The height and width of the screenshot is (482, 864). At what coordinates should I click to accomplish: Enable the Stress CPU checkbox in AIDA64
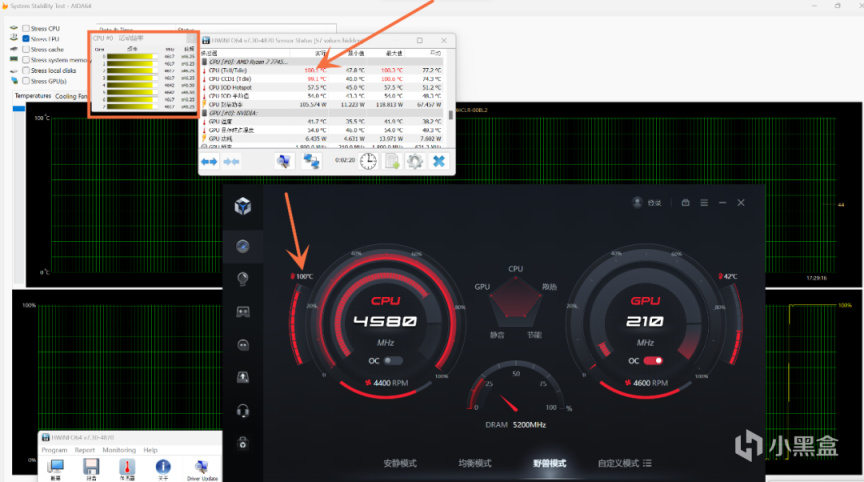pyautogui.click(x=26, y=28)
